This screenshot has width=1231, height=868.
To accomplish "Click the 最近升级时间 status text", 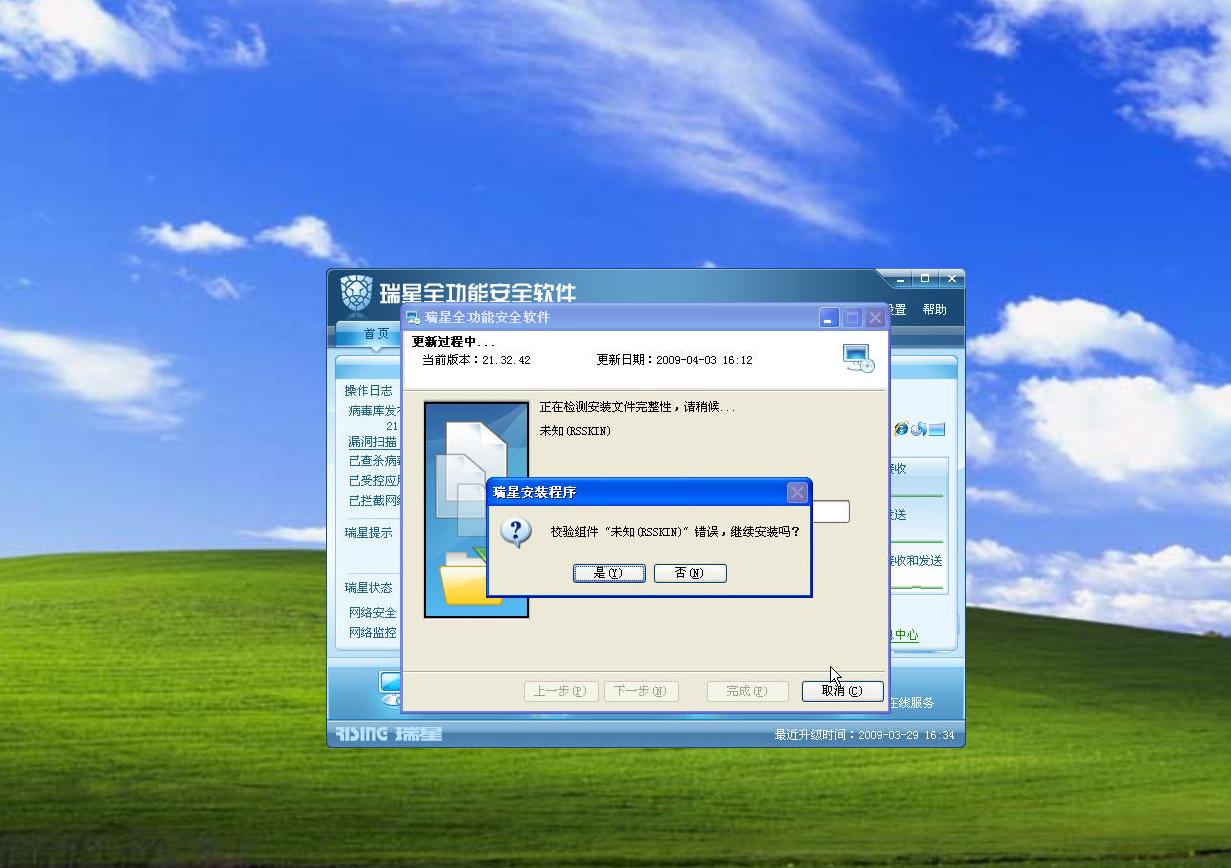I will pos(864,735).
